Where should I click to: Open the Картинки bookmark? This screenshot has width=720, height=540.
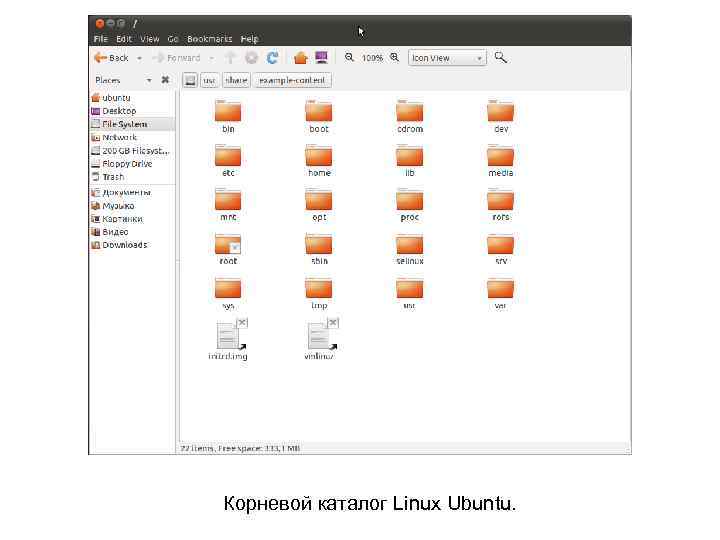click(133, 219)
